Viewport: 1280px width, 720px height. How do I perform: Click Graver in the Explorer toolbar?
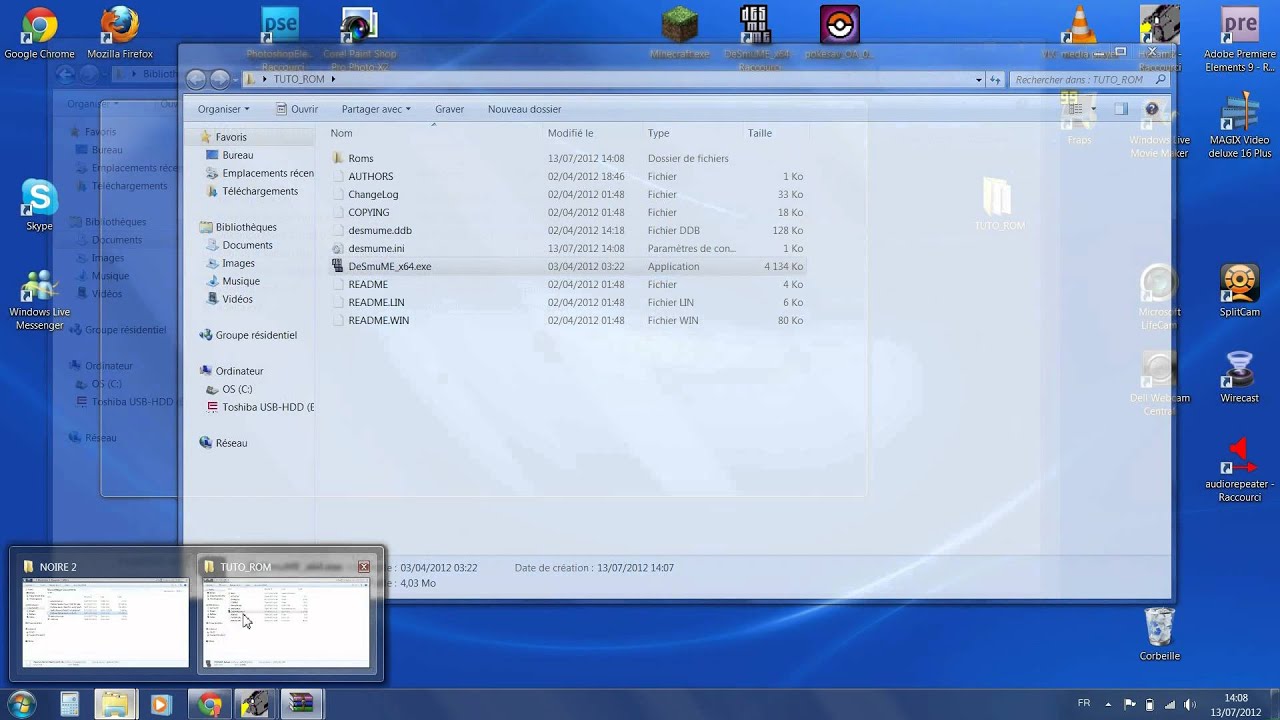pyautogui.click(x=449, y=109)
